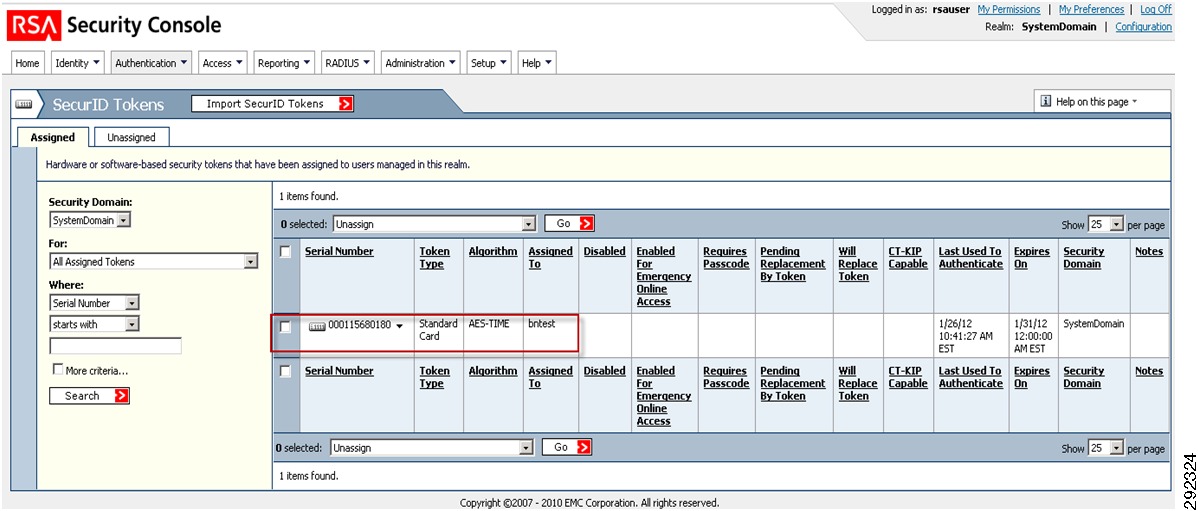
Task: Sort by Assigned To in top header
Action: click(550, 257)
